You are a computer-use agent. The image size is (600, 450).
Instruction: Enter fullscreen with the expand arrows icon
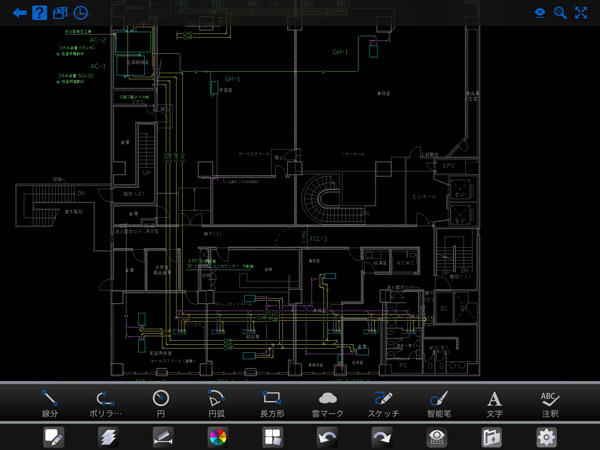click(581, 13)
